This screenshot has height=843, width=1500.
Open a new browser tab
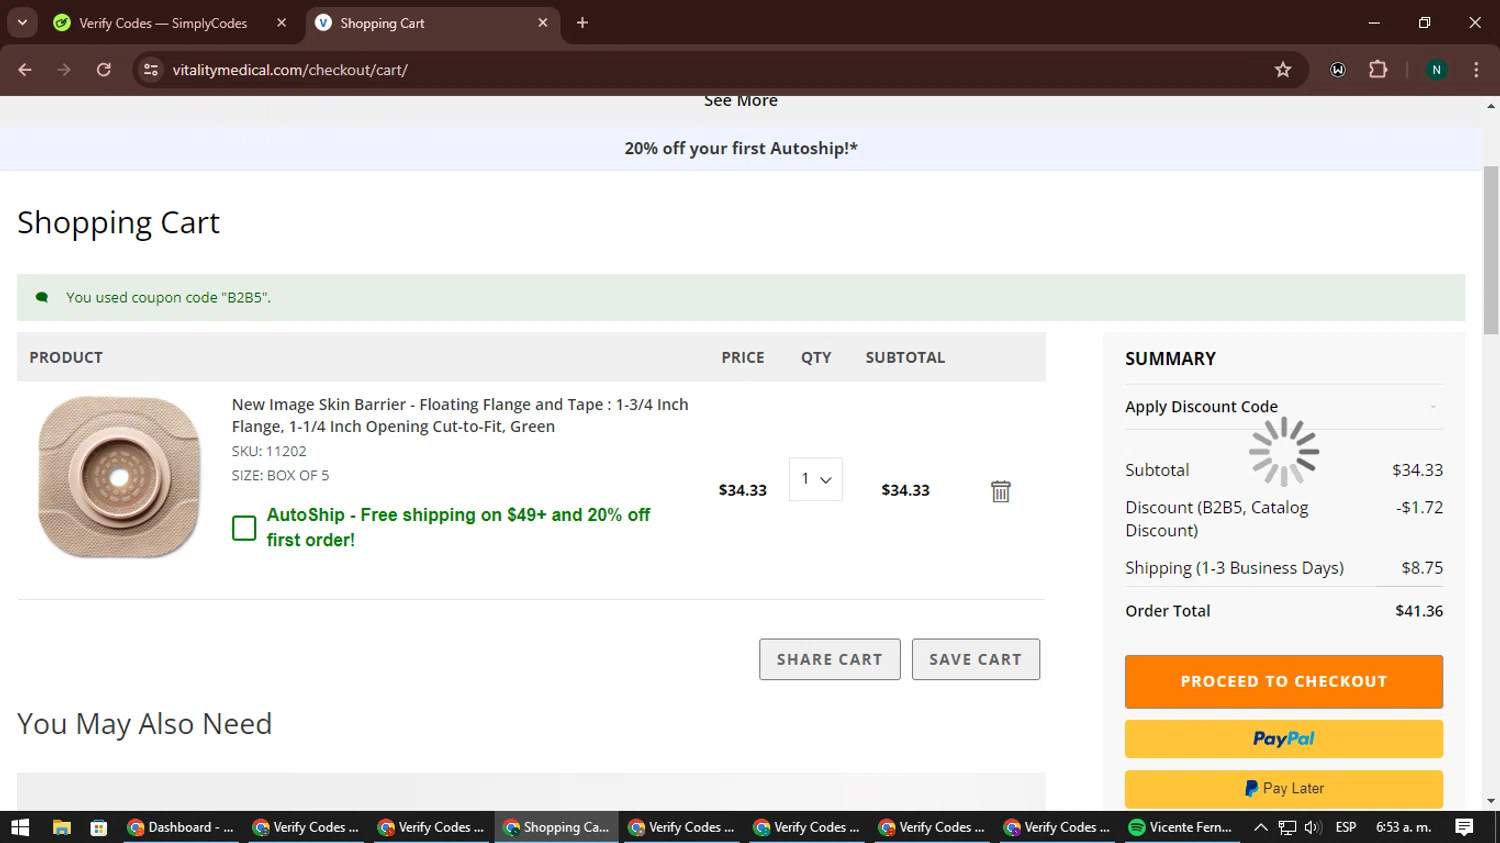582,23
